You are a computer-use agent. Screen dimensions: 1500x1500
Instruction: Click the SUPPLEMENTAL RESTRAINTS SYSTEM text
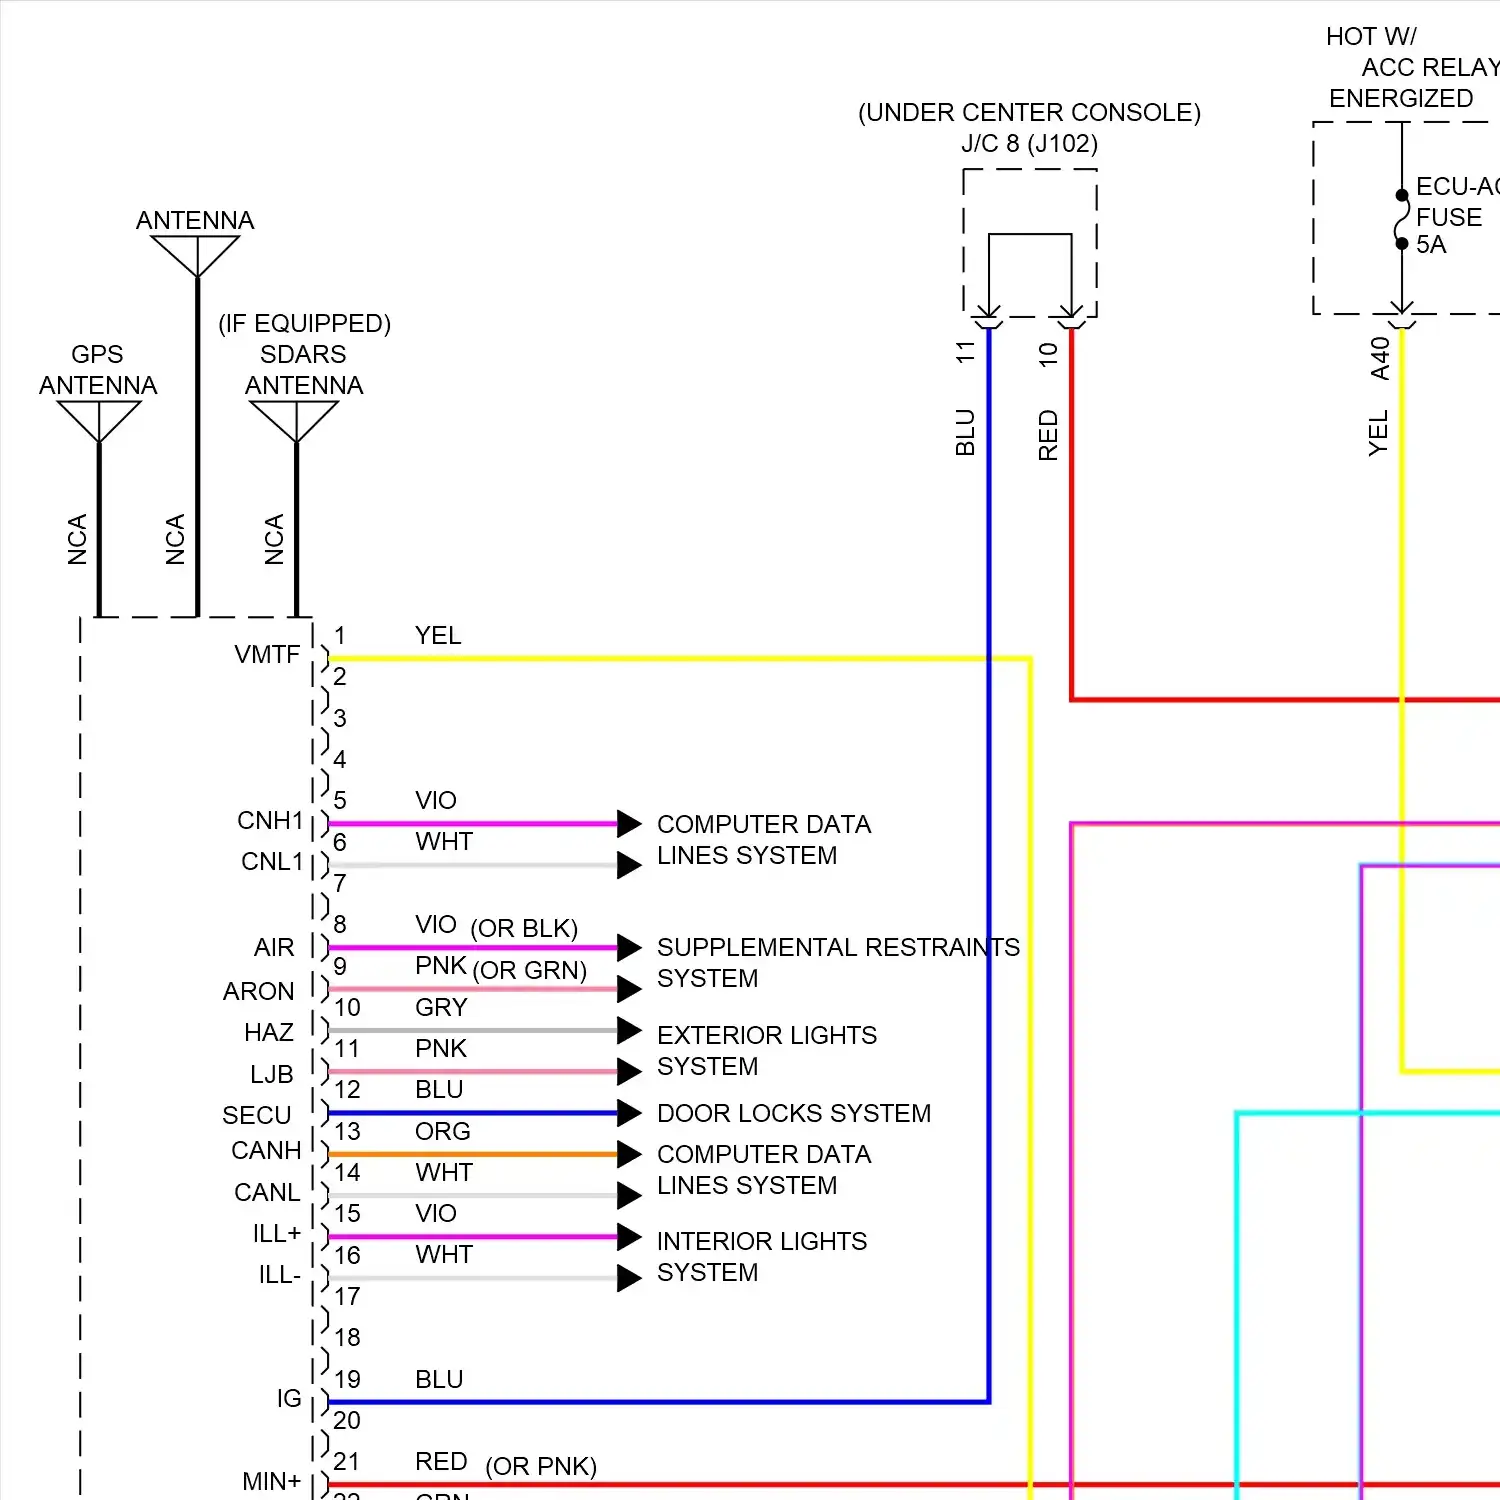(838, 962)
